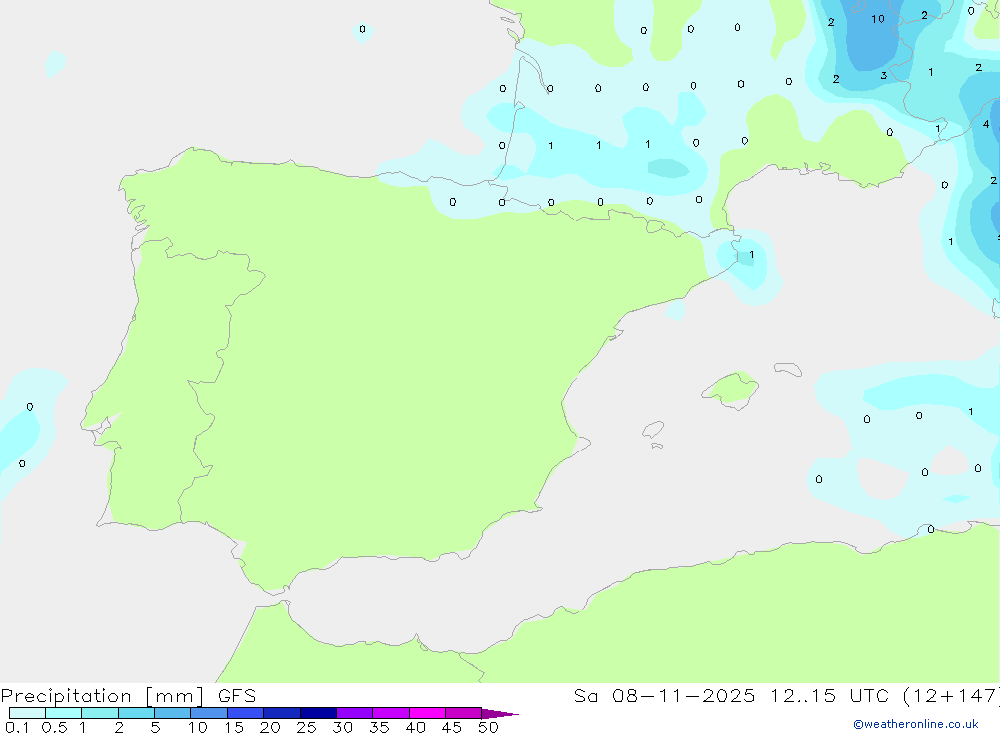Click the 0.1–0.5 mm legend color box
The height and width of the screenshot is (733, 1000).
tap(27, 713)
